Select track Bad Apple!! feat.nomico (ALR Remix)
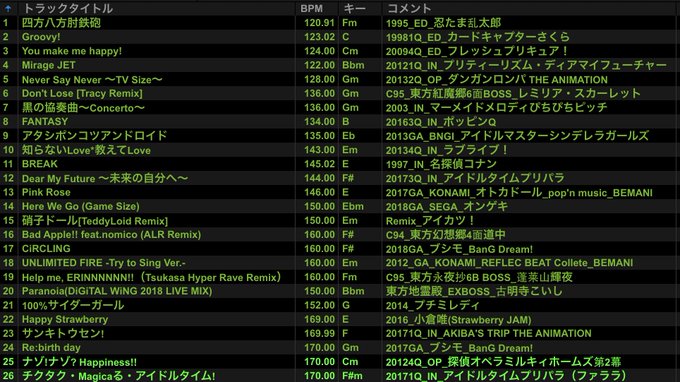680x382 pixels. tap(111, 235)
